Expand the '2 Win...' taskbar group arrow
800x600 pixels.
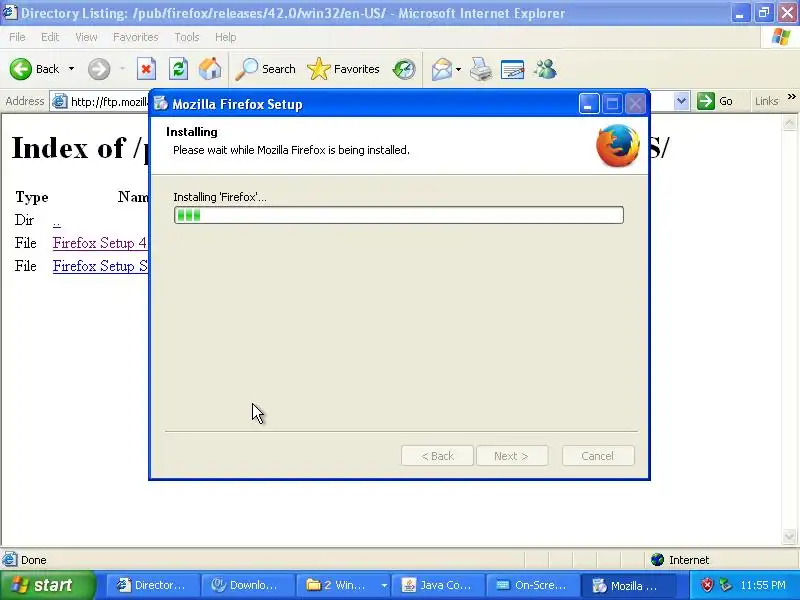click(x=384, y=586)
